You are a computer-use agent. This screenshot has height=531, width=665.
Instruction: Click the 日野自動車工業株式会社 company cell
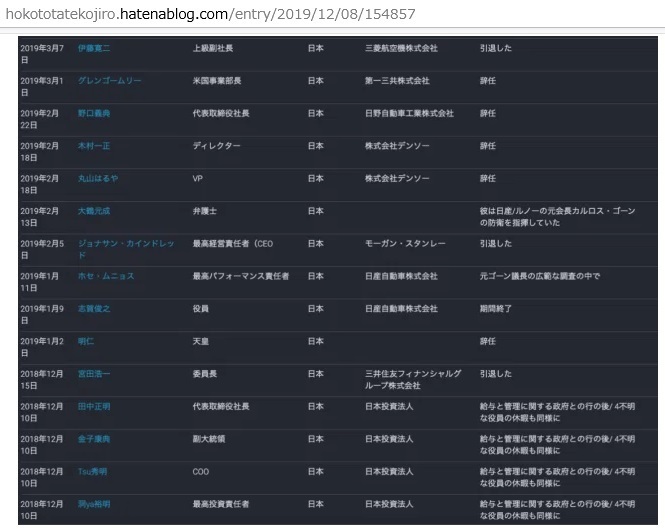(409, 114)
